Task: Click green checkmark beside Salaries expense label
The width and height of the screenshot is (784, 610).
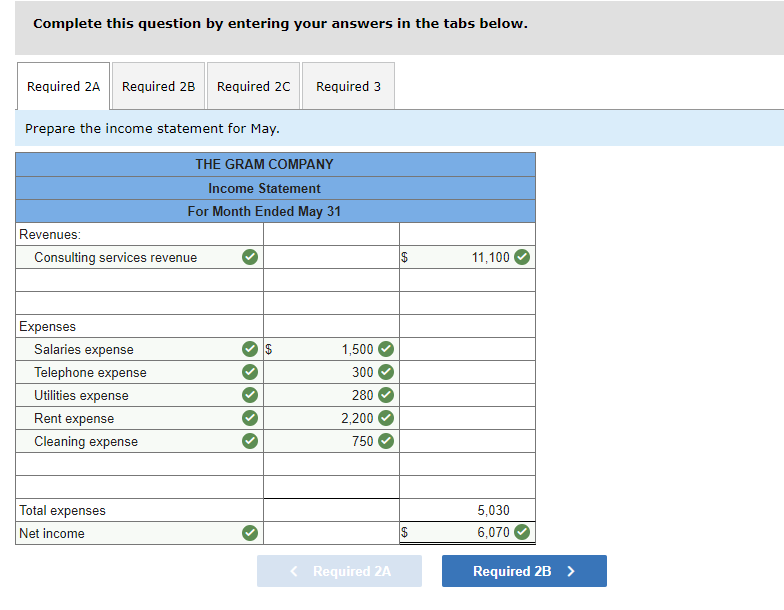Action: (250, 349)
